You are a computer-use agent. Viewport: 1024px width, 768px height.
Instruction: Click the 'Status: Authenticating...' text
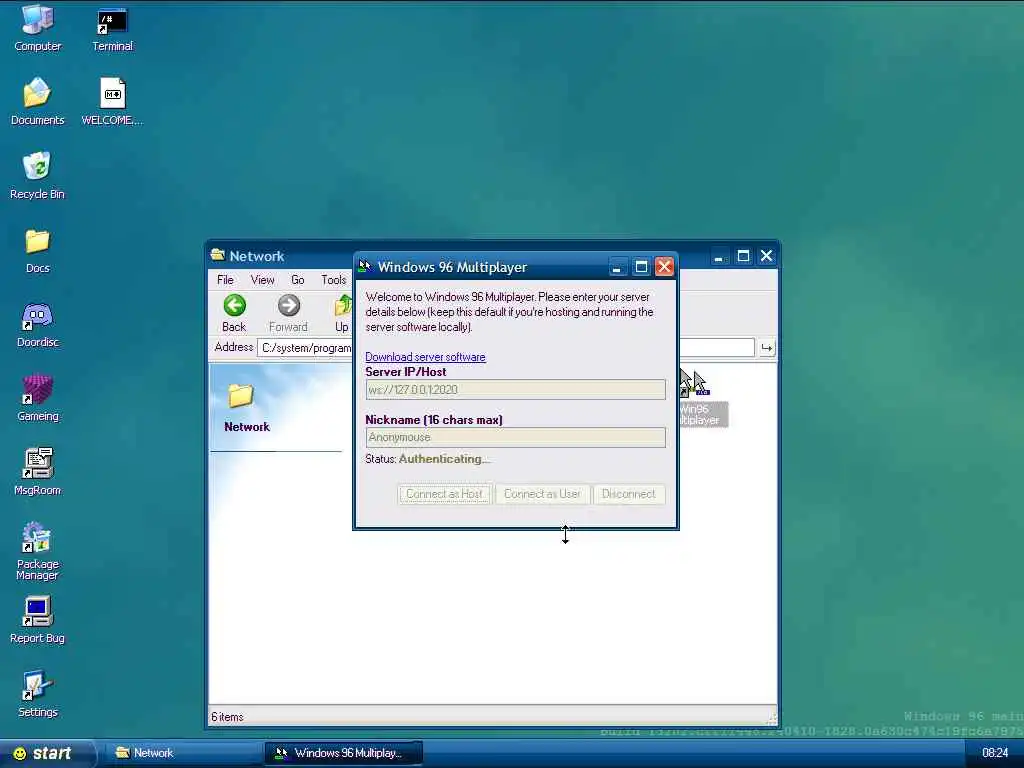coord(427,459)
